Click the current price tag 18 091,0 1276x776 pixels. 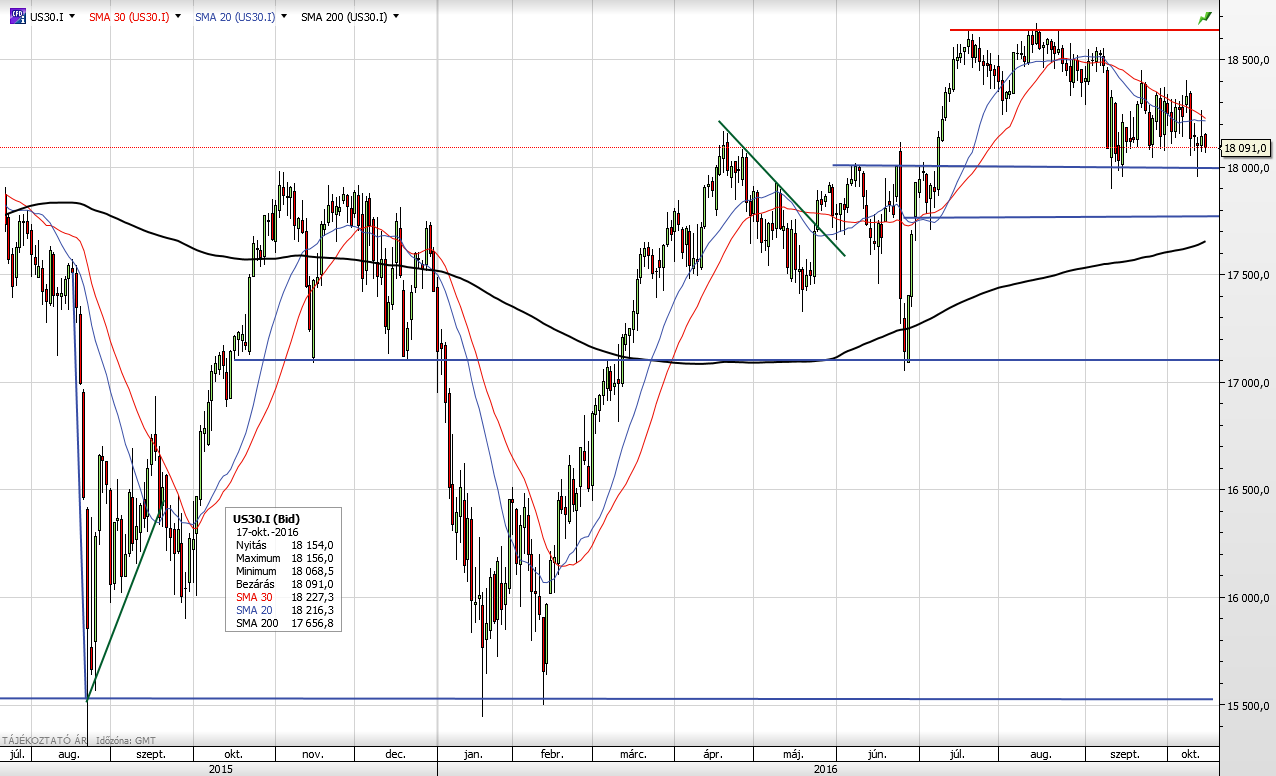tap(1246, 148)
